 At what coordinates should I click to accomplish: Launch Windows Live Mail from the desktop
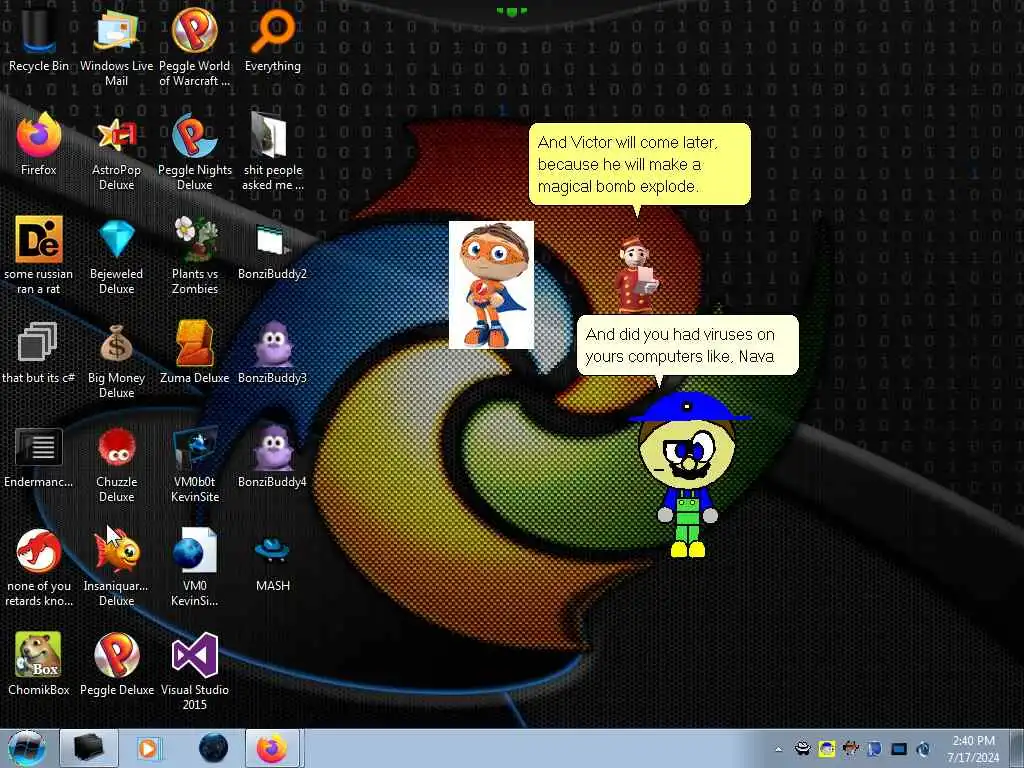[116, 47]
